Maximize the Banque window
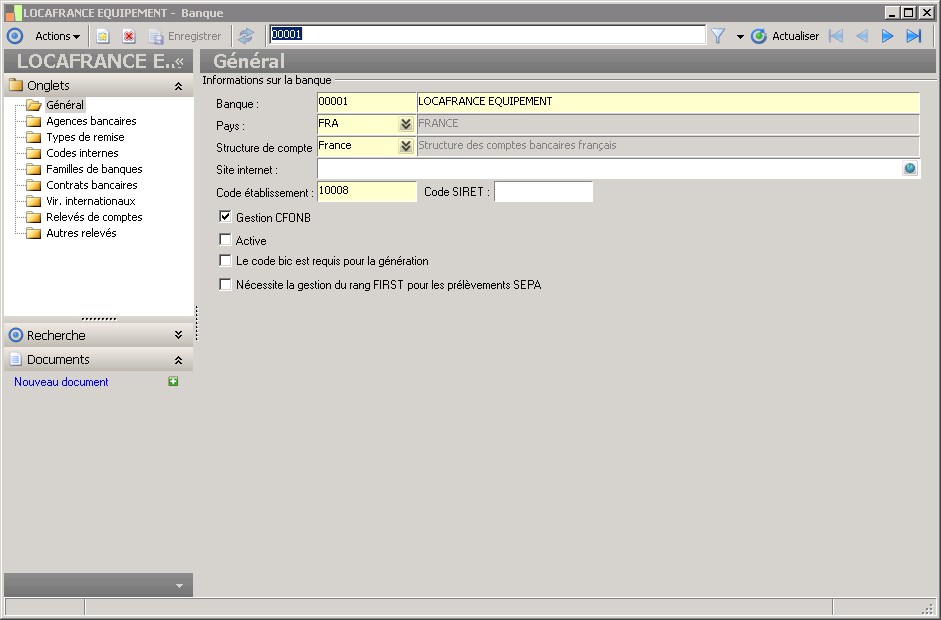The image size is (941, 620). click(x=909, y=13)
